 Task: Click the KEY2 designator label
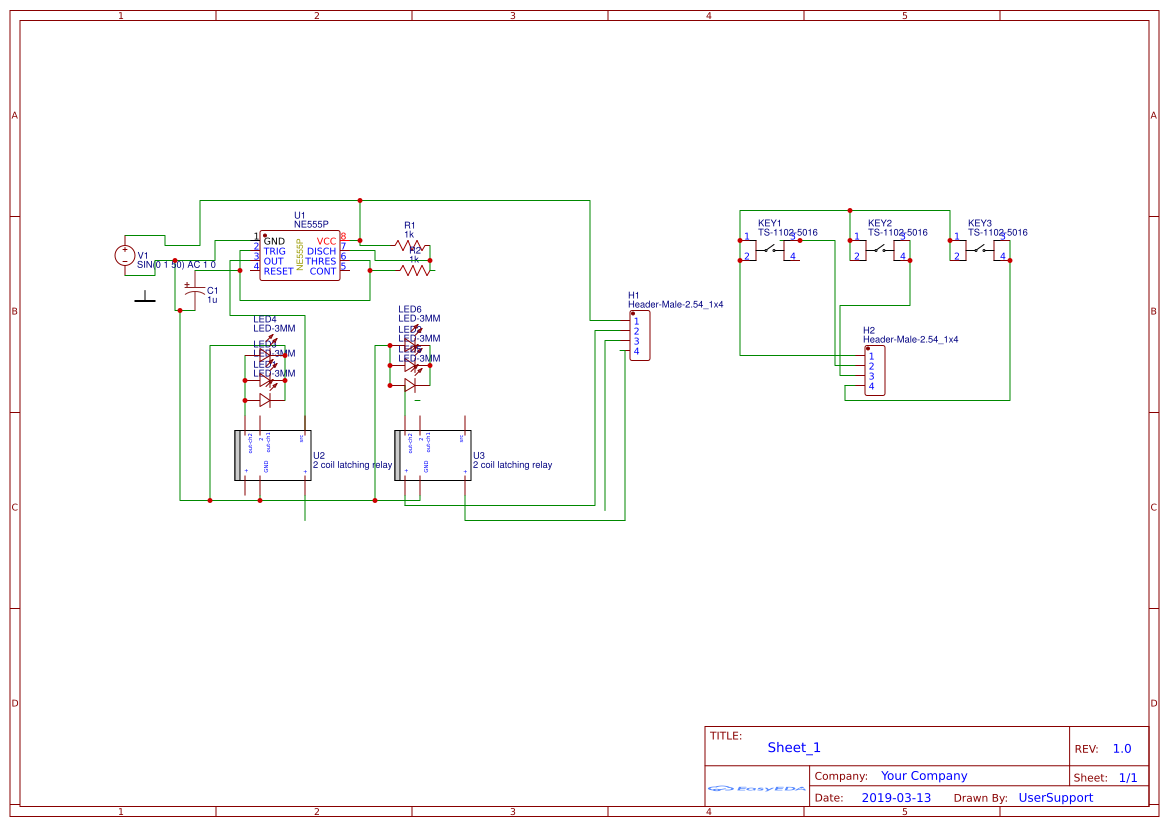(x=880, y=223)
